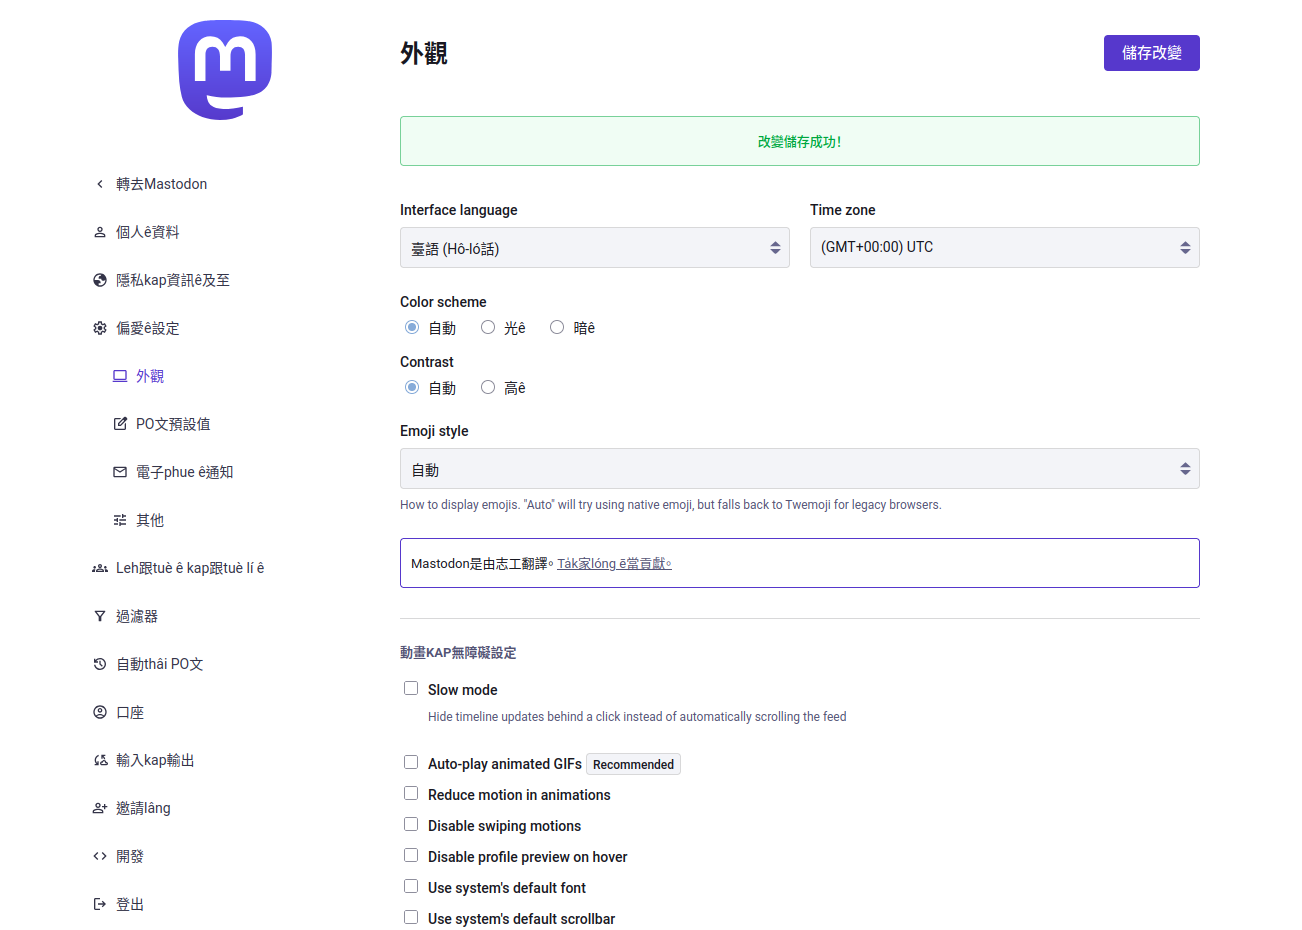The height and width of the screenshot is (930, 1302).
Task: Click the Mastodon logo
Action: pyautogui.click(x=225, y=70)
